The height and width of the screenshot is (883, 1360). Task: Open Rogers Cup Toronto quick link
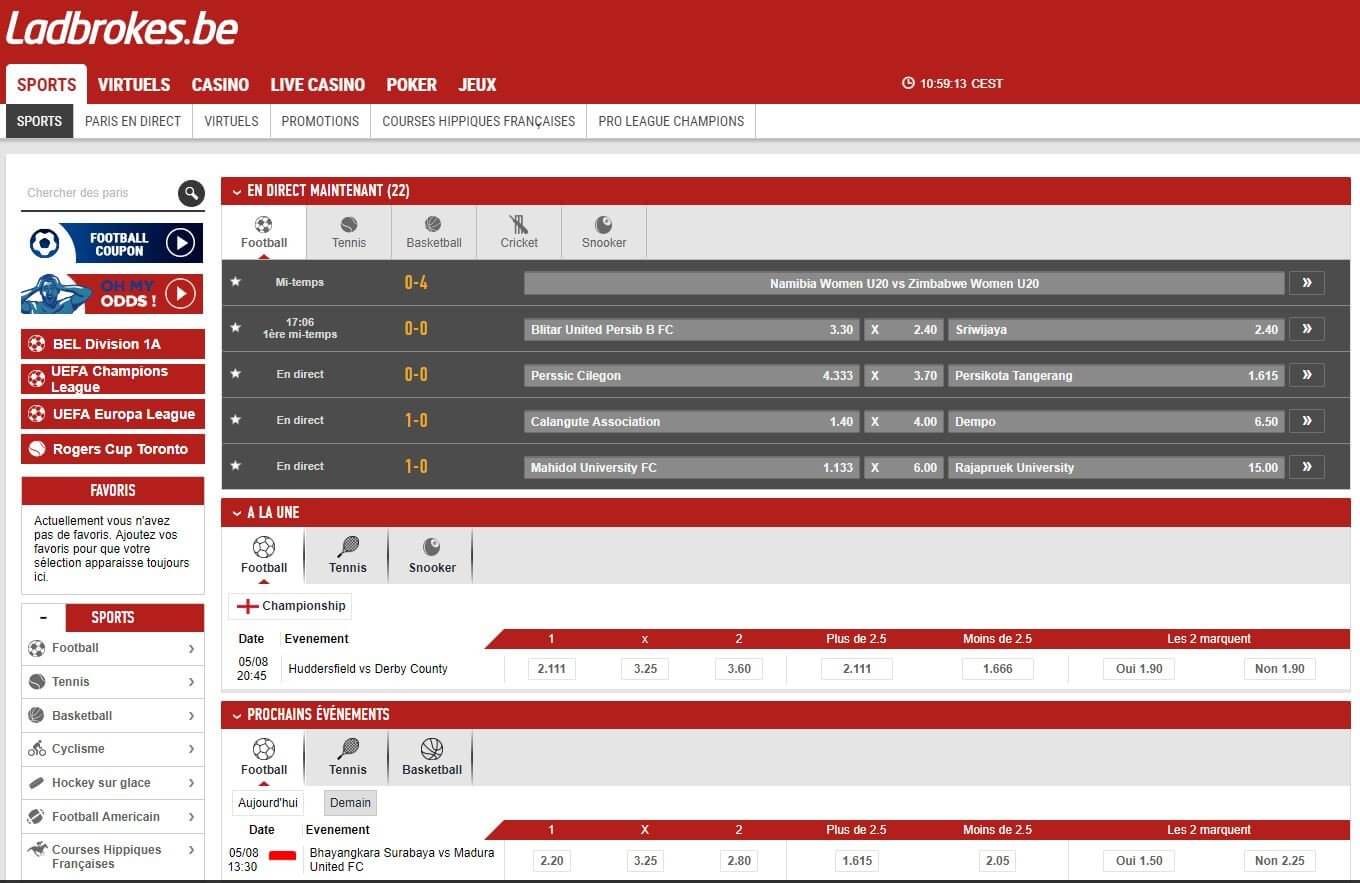pos(113,449)
